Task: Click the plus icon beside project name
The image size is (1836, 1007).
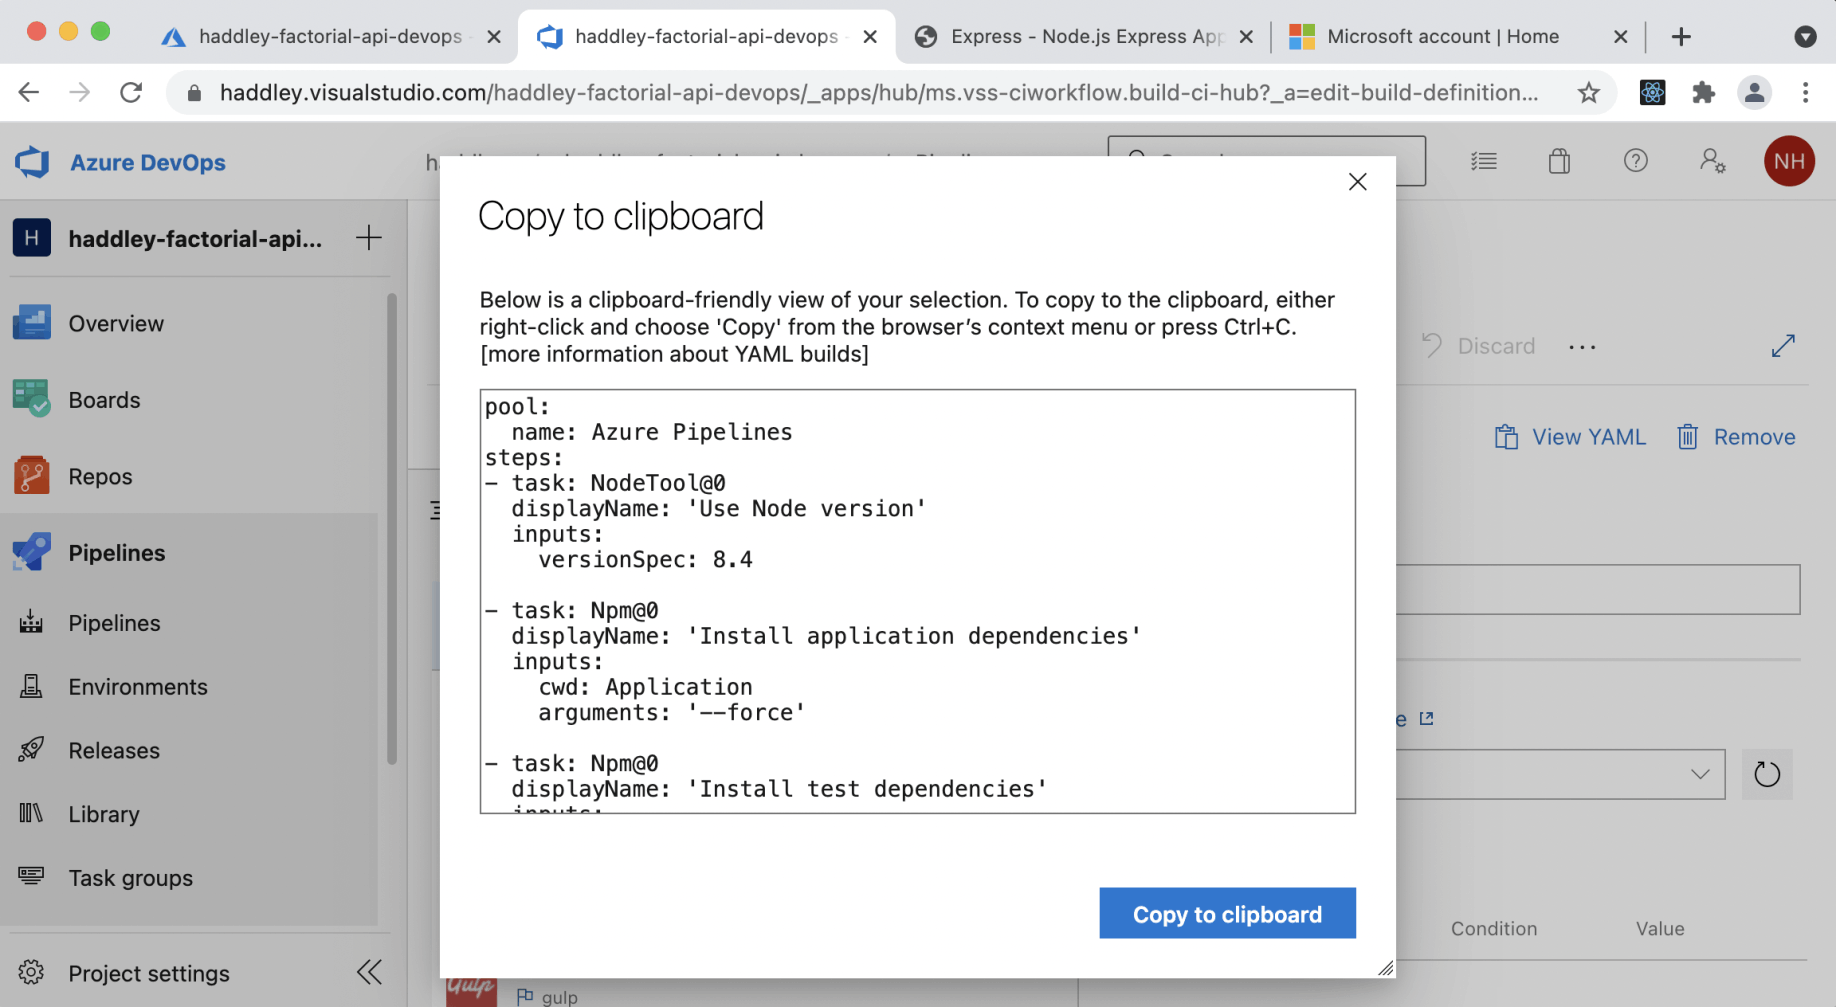Action: point(369,237)
